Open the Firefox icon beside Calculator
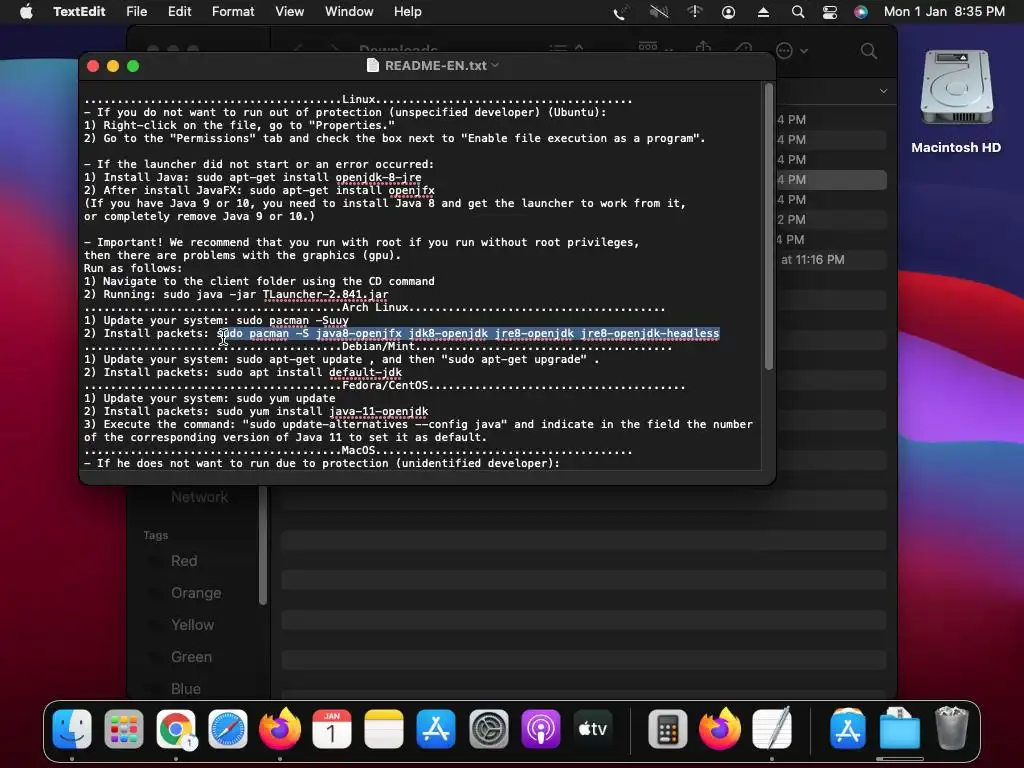 click(720, 729)
